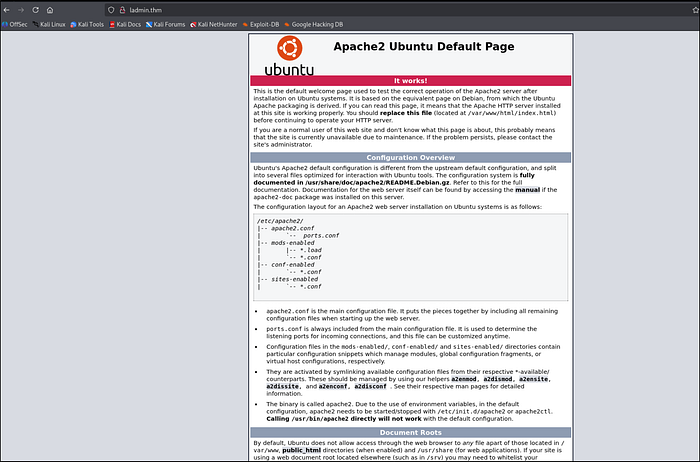Click the a2dismod helper name

tap(498, 379)
